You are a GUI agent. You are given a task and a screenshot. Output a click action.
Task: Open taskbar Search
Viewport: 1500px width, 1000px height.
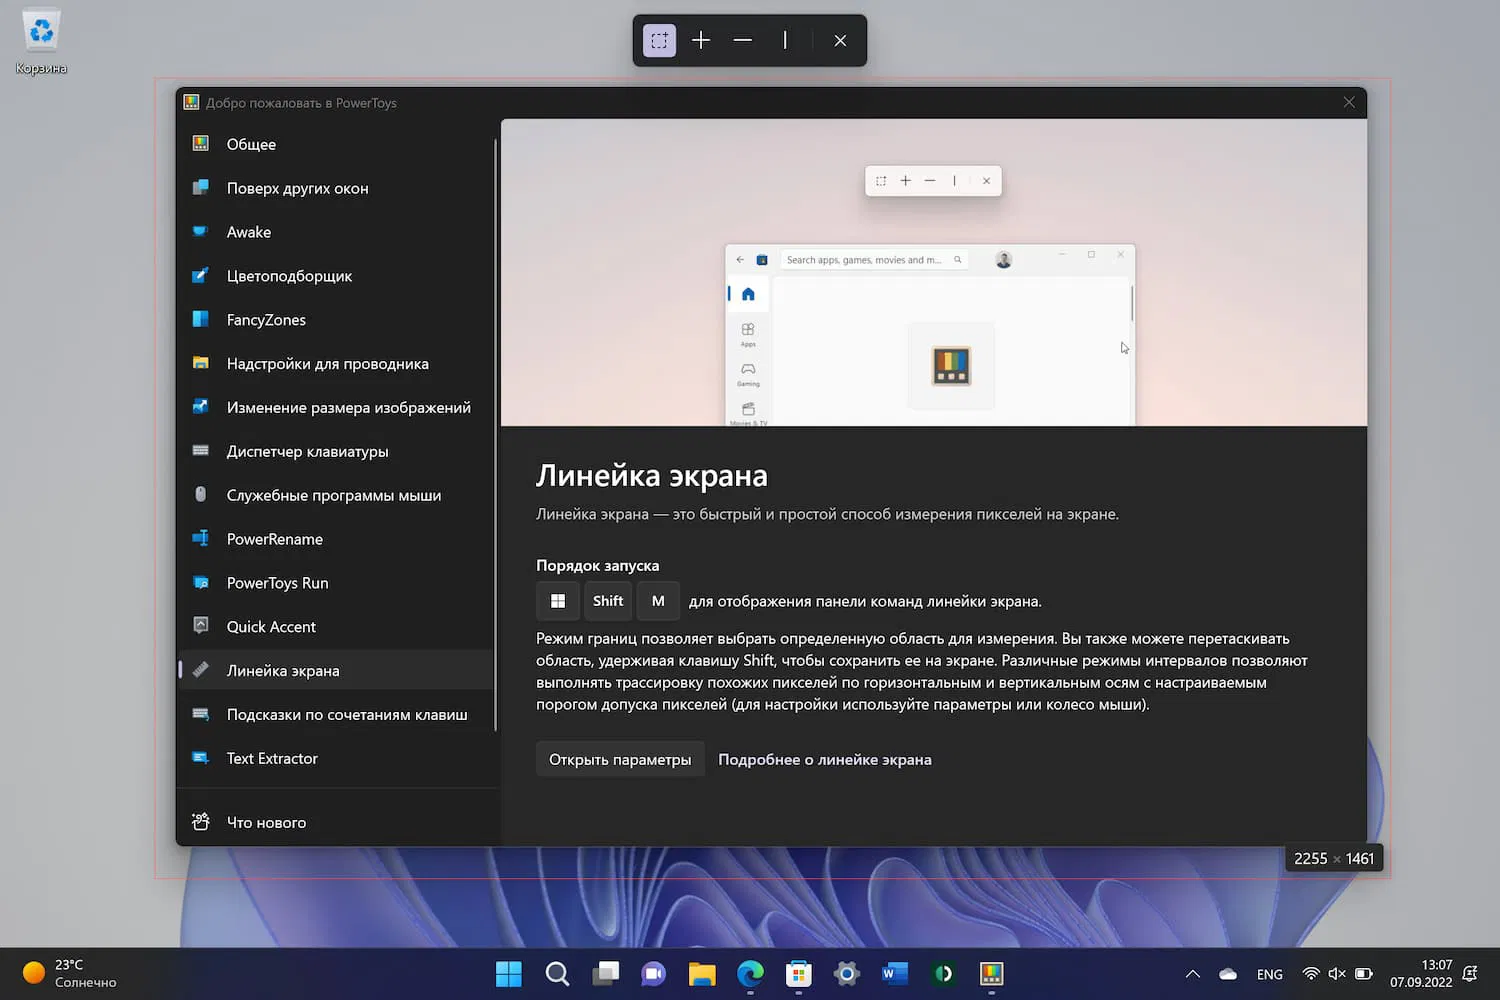pyautogui.click(x=557, y=974)
